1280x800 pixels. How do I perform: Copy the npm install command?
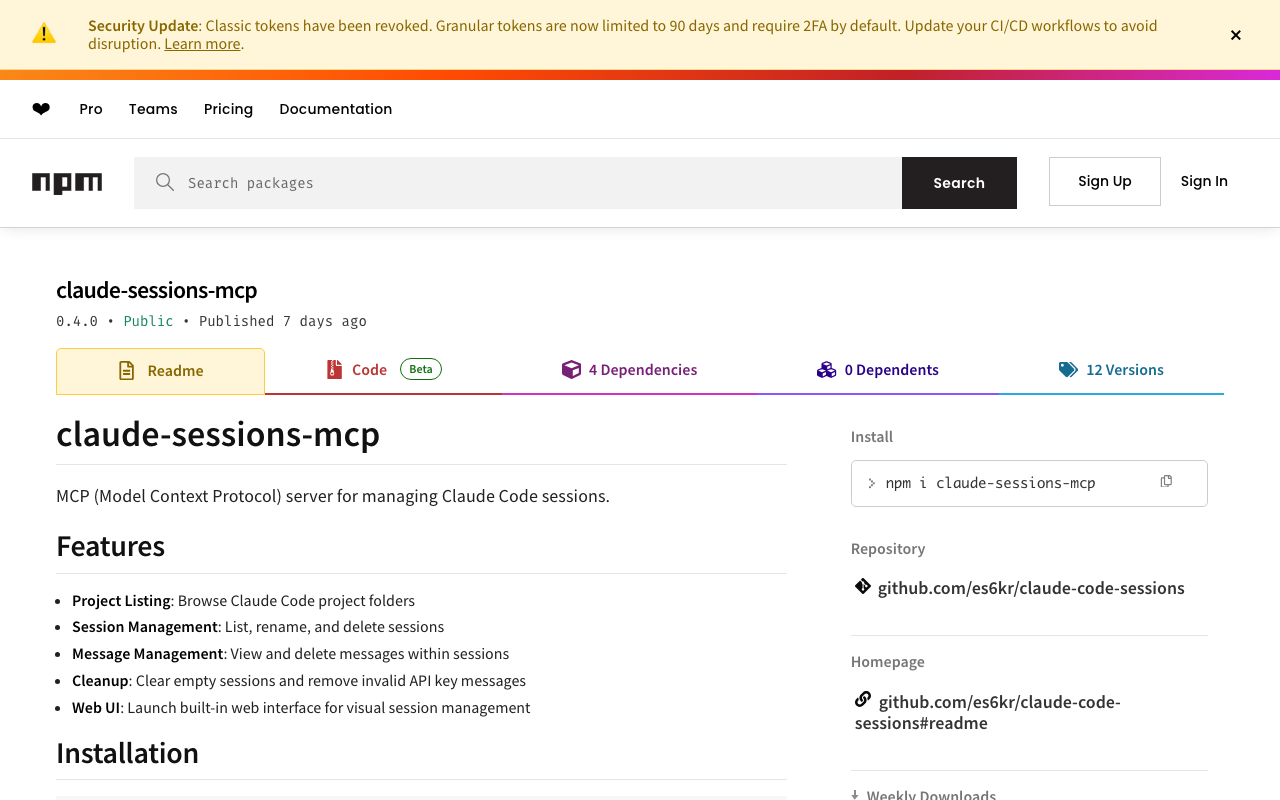[1166, 482]
